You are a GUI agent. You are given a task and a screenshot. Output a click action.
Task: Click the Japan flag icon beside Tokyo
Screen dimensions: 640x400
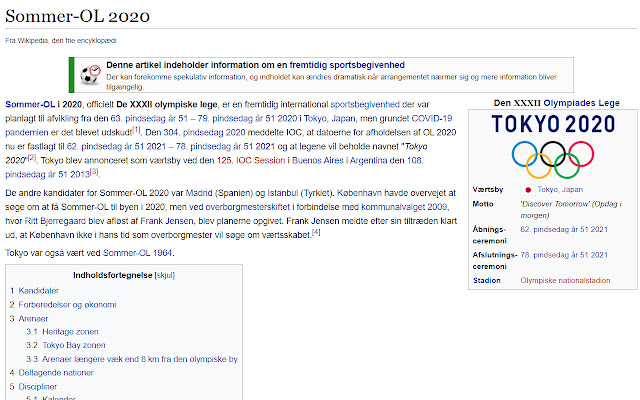point(528,190)
